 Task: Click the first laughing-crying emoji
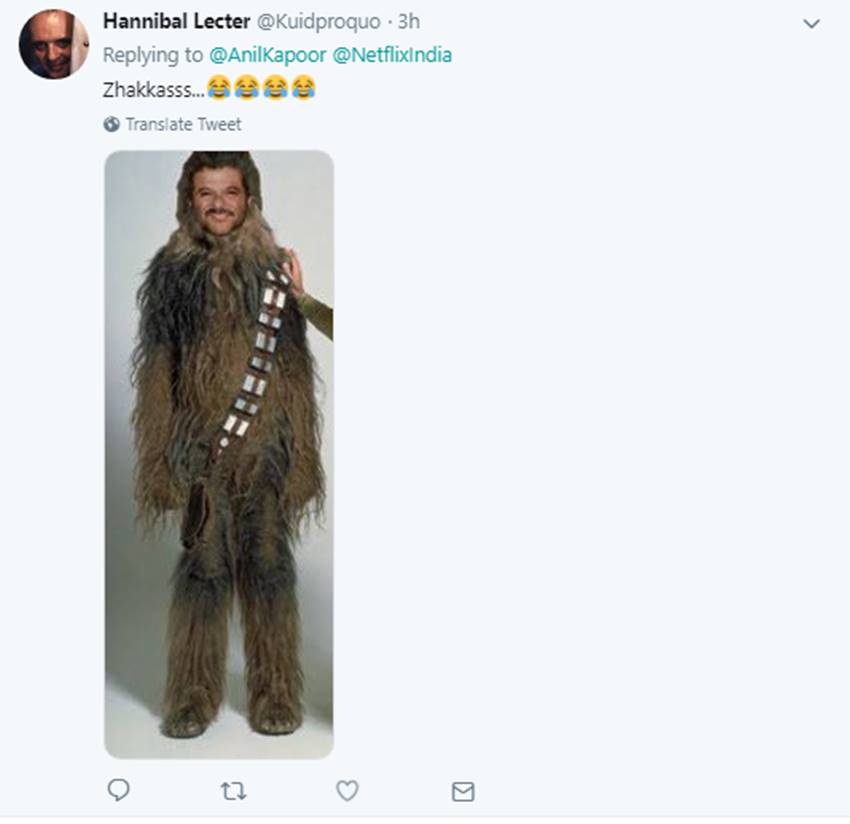click(x=219, y=88)
